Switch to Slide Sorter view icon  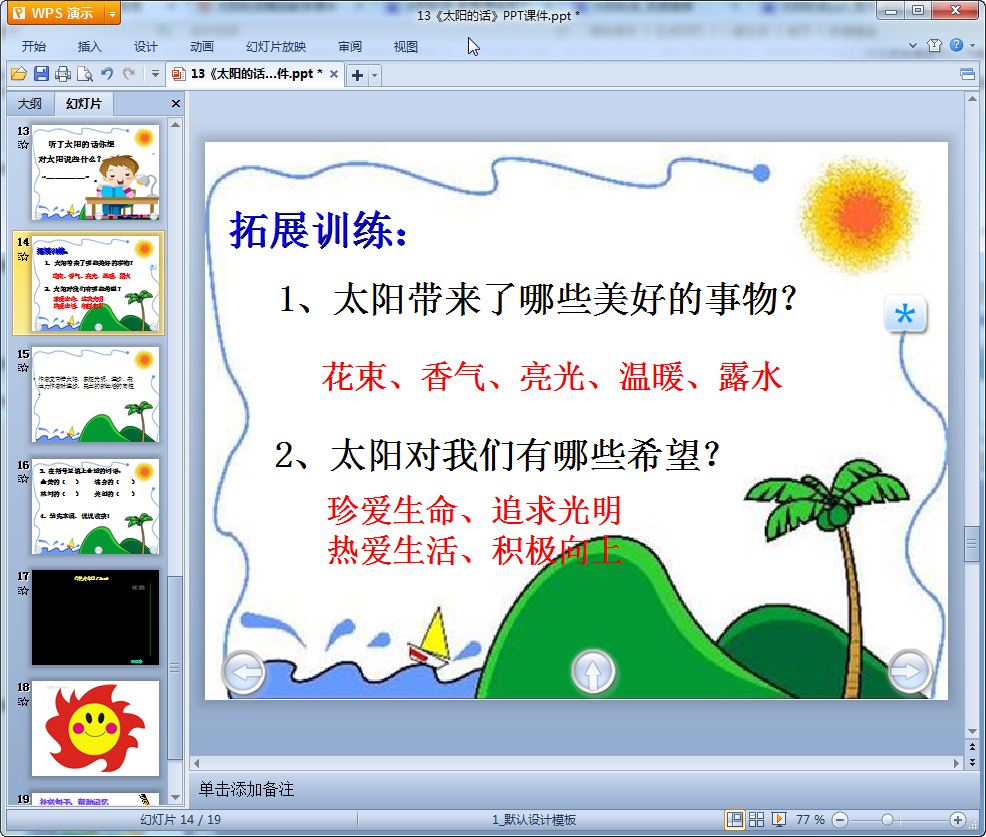point(756,819)
